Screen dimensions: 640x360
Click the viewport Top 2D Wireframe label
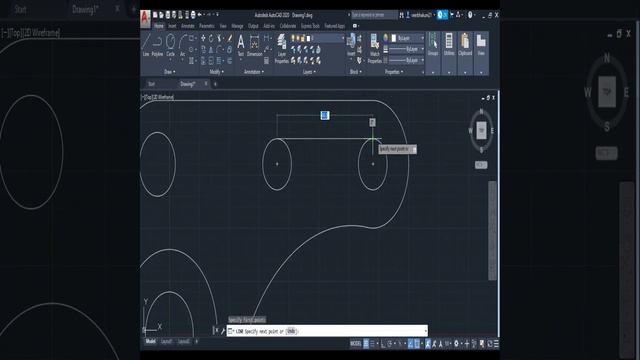pos(158,97)
